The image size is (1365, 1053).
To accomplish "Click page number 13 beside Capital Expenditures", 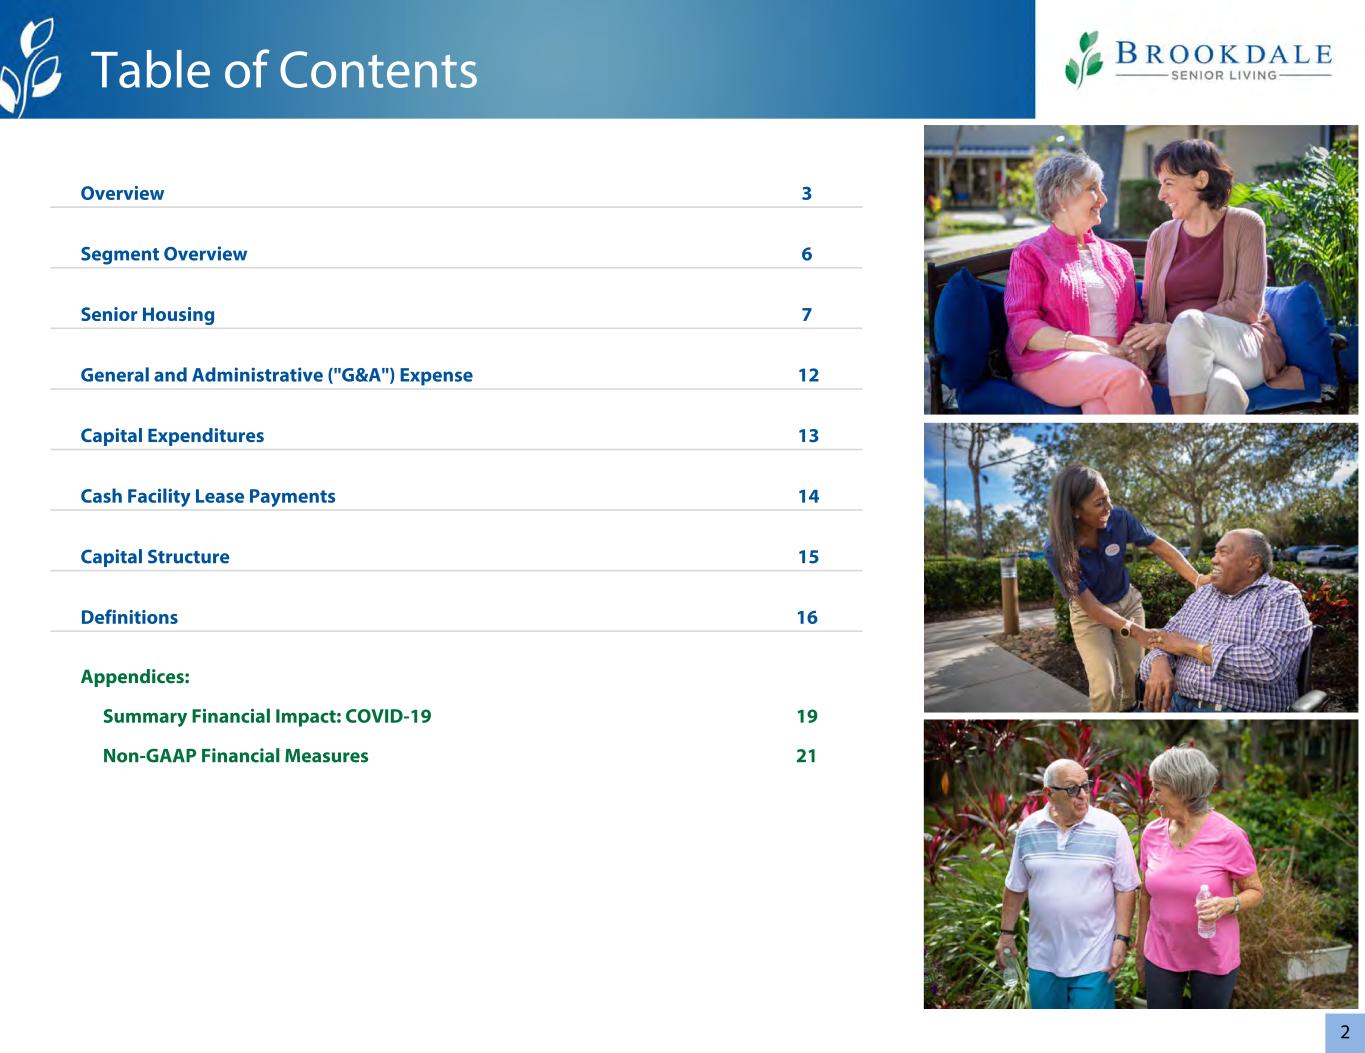I will coord(808,436).
